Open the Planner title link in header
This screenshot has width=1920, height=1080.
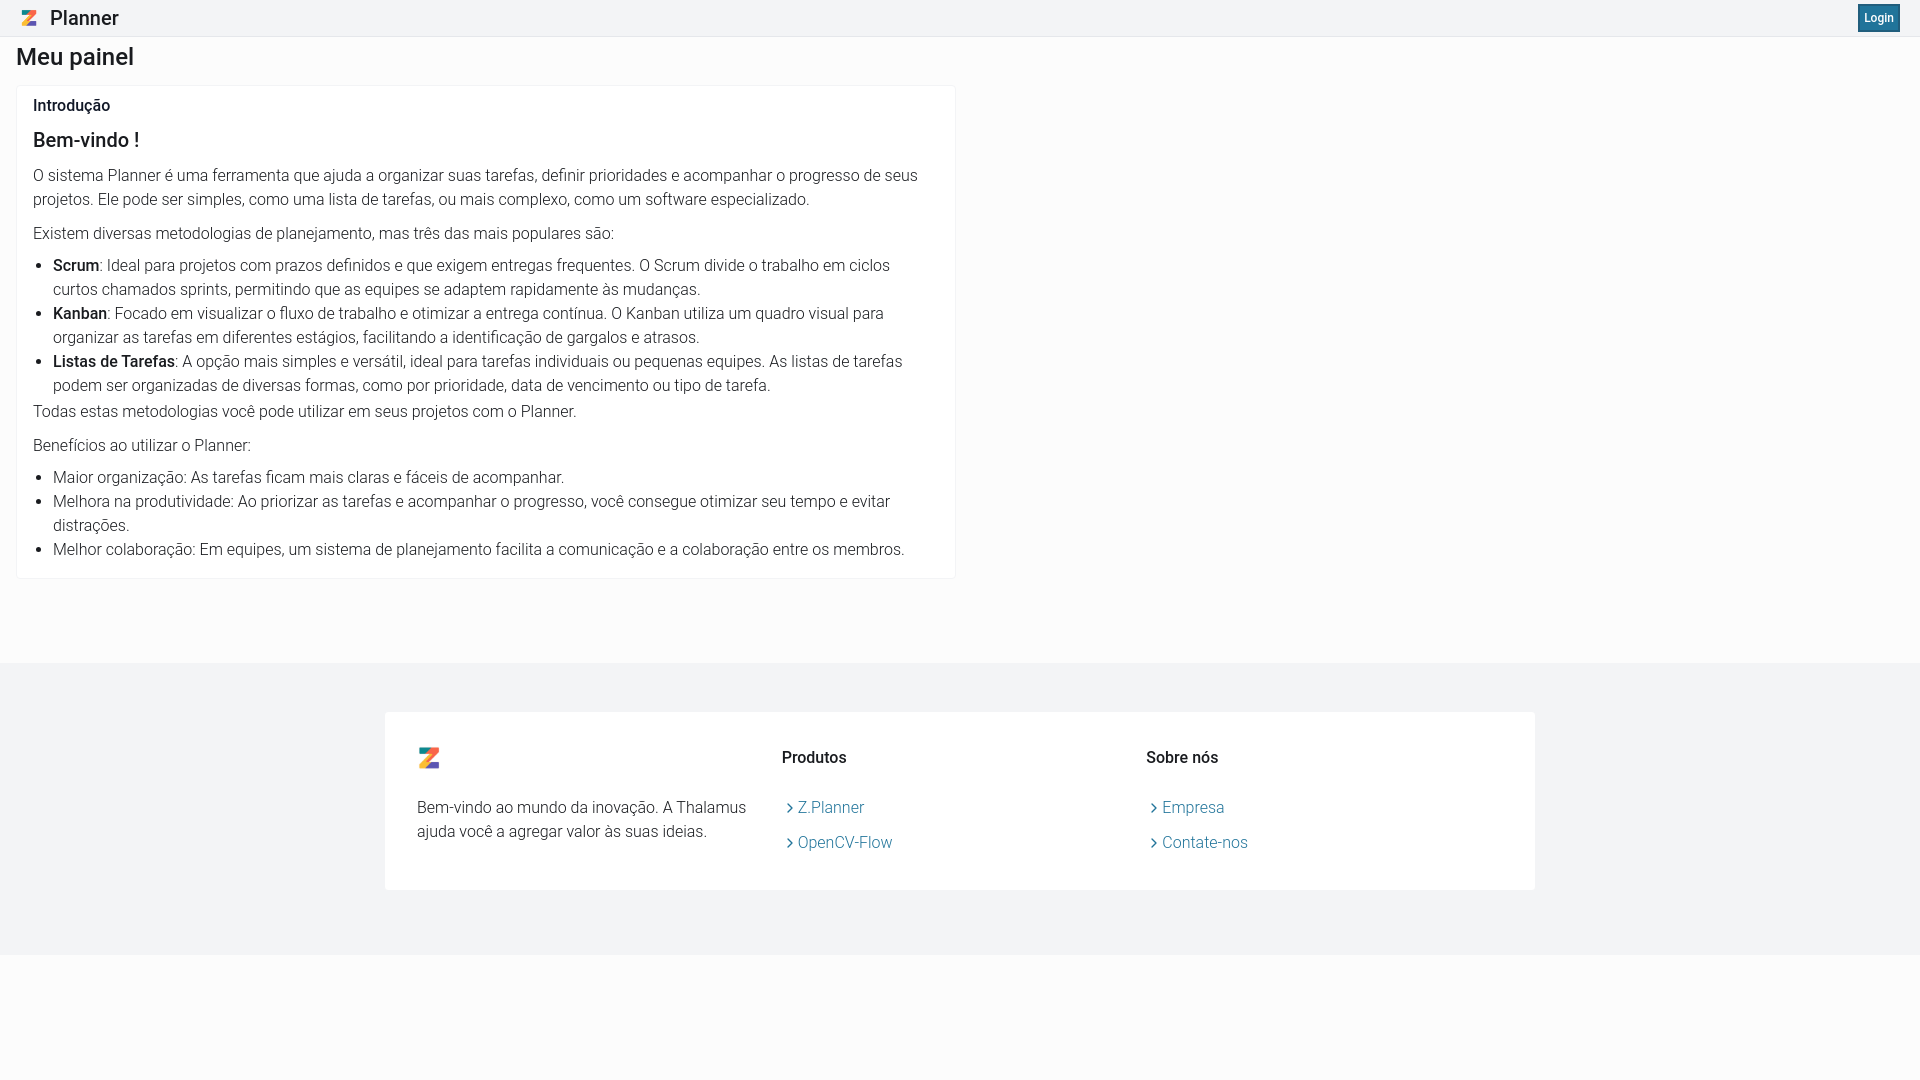coord(84,18)
